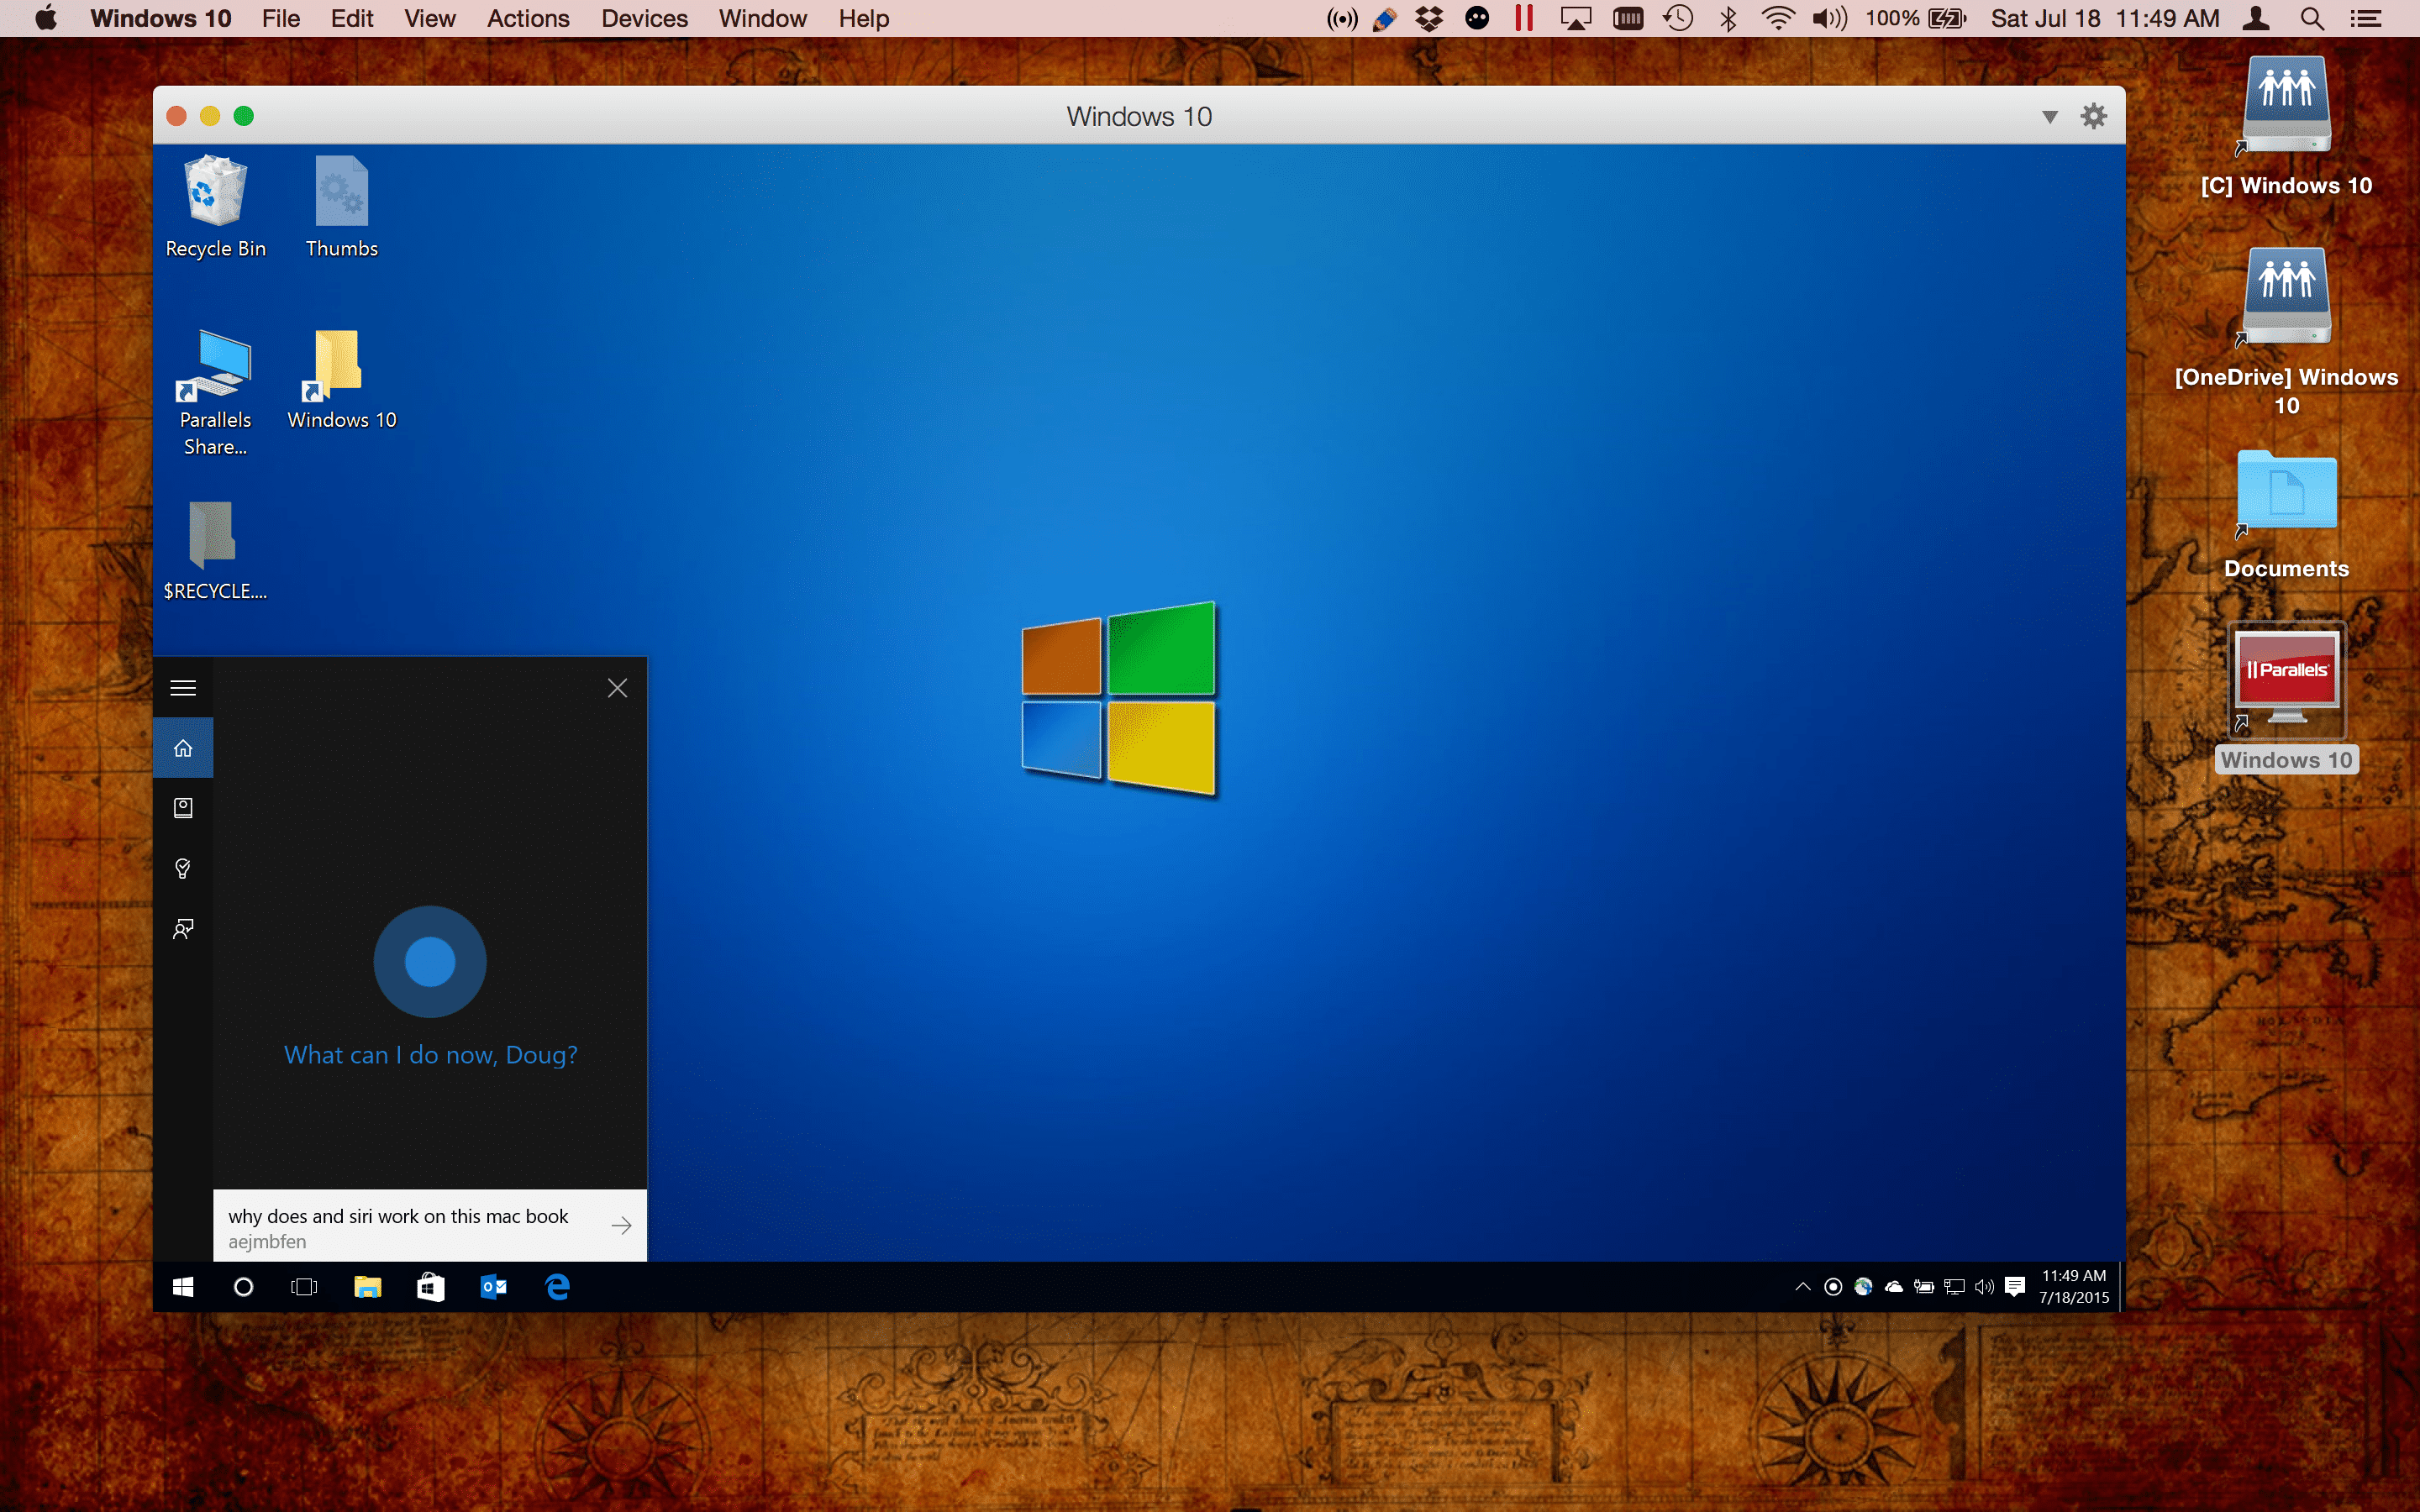Launch Edge browser from taskbar
This screenshot has width=2420, height=1512.
[x=558, y=1287]
